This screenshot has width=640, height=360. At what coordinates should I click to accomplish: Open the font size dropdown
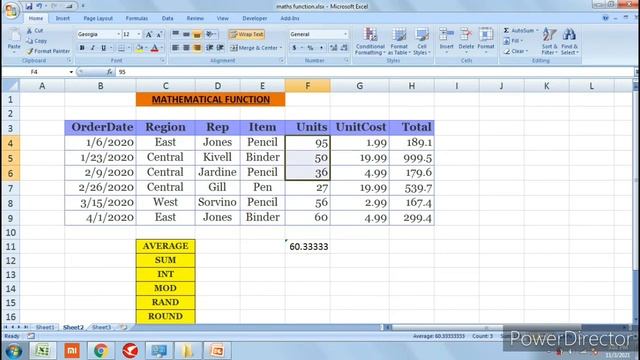pyautogui.click(x=139, y=35)
